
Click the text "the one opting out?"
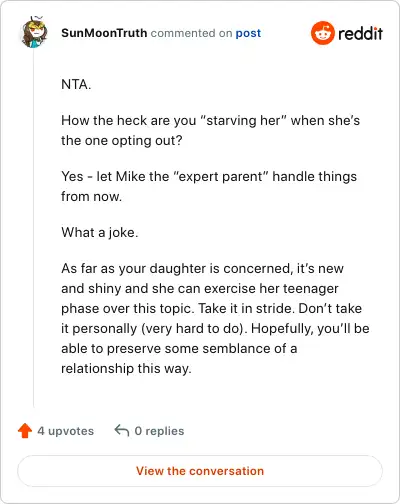[122, 140]
